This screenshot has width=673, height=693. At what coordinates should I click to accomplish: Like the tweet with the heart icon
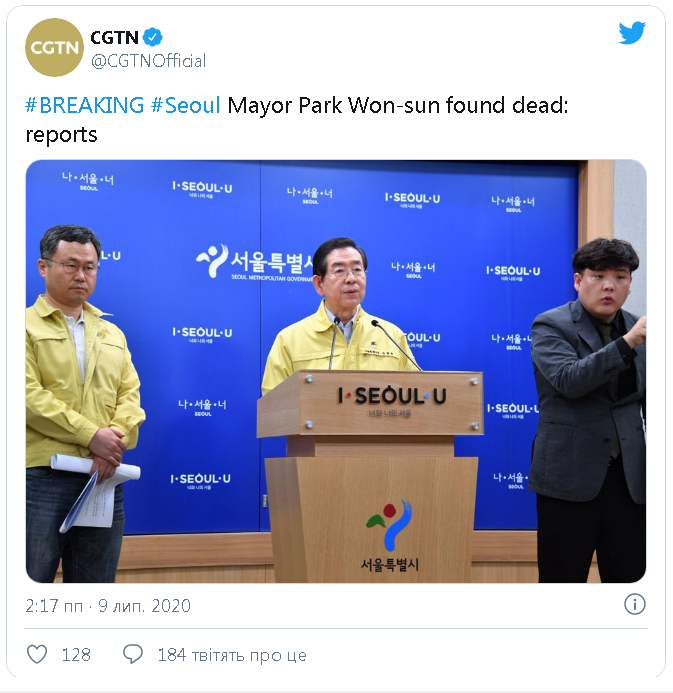pyautogui.click(x=37, y=654)
